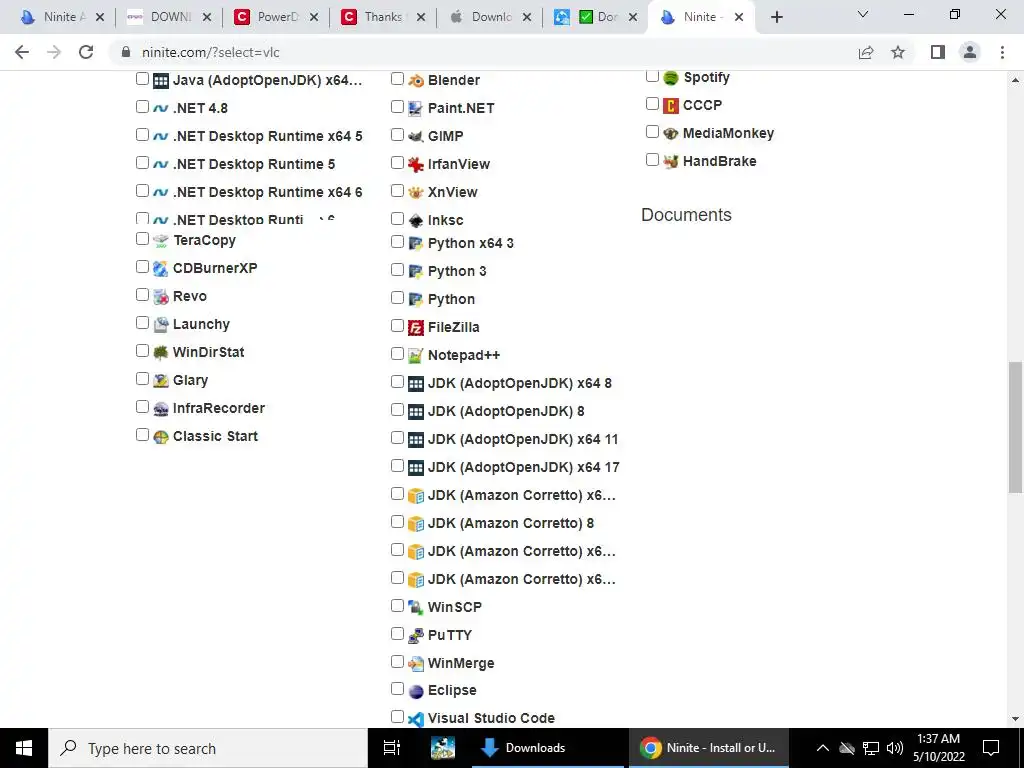Check the Spotify checkbox
Image resolution: width=1024 pixels, height=768 pixels.
pos(652,76)
